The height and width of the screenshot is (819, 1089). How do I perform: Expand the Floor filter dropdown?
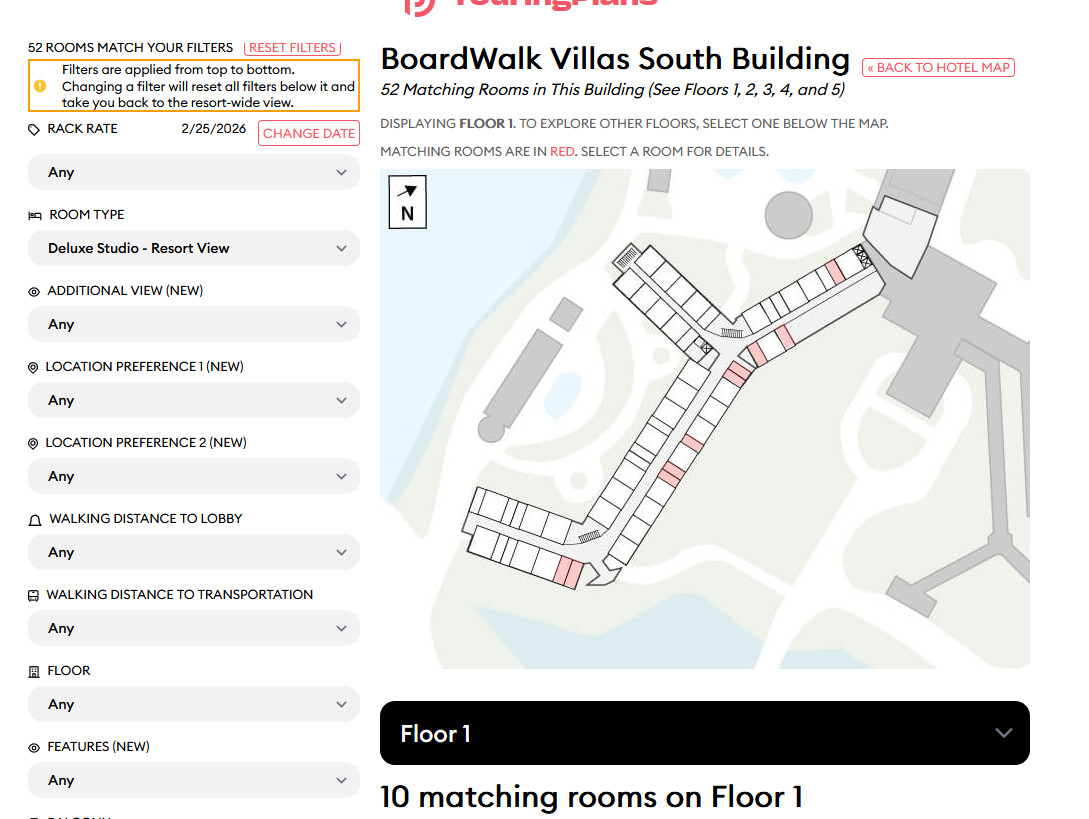(x=193, y=704)
